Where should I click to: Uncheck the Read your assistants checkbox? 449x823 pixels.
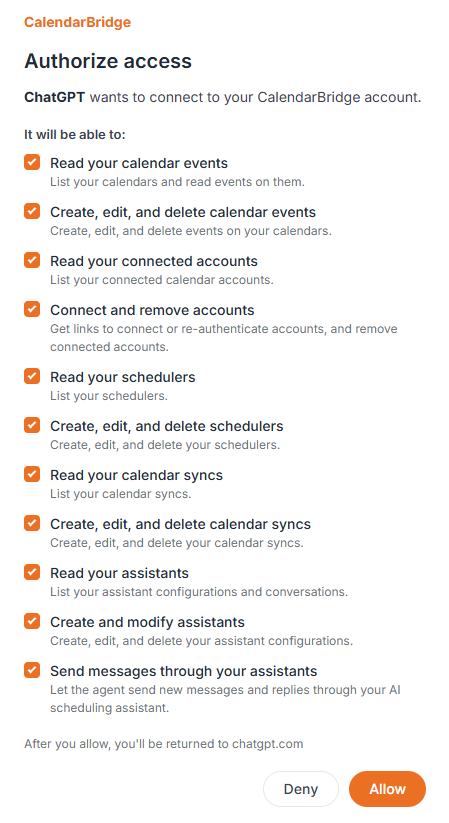[x=32, y=572]
